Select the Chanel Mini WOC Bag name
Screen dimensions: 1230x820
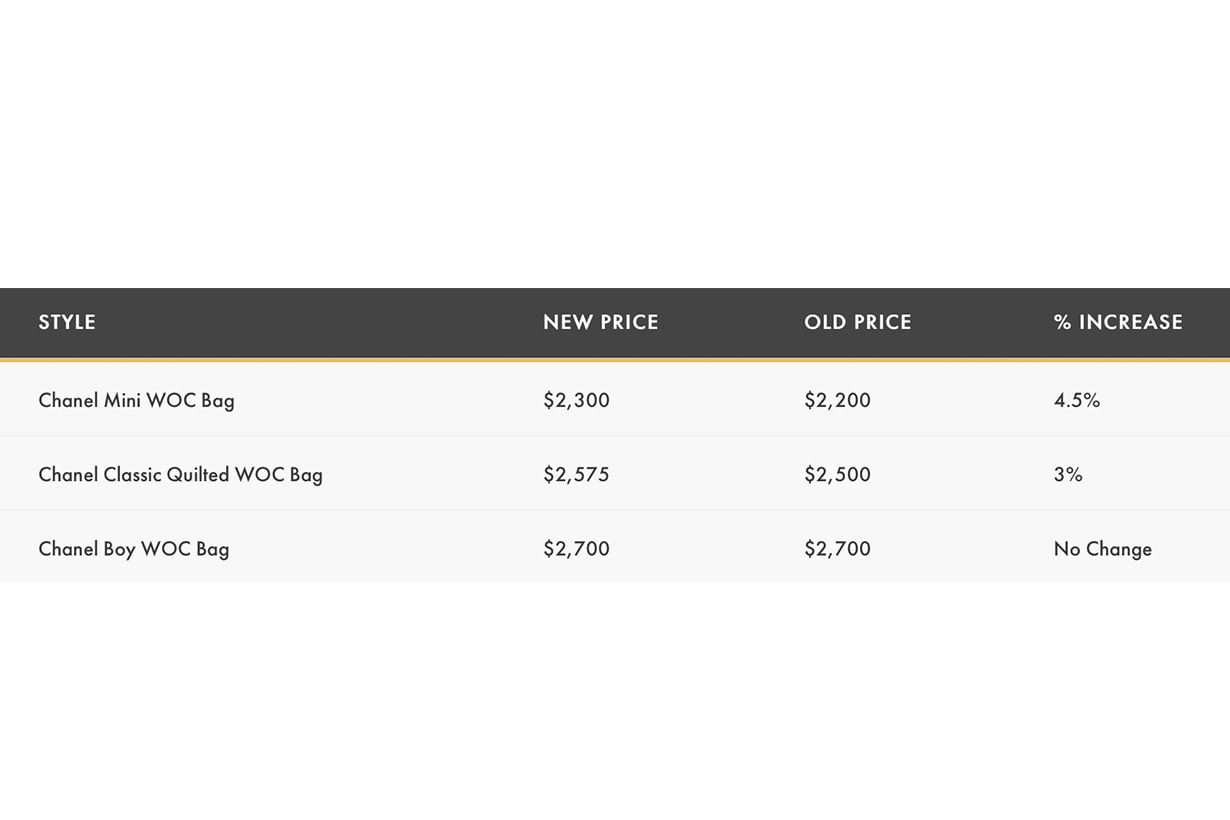[136, 400]
